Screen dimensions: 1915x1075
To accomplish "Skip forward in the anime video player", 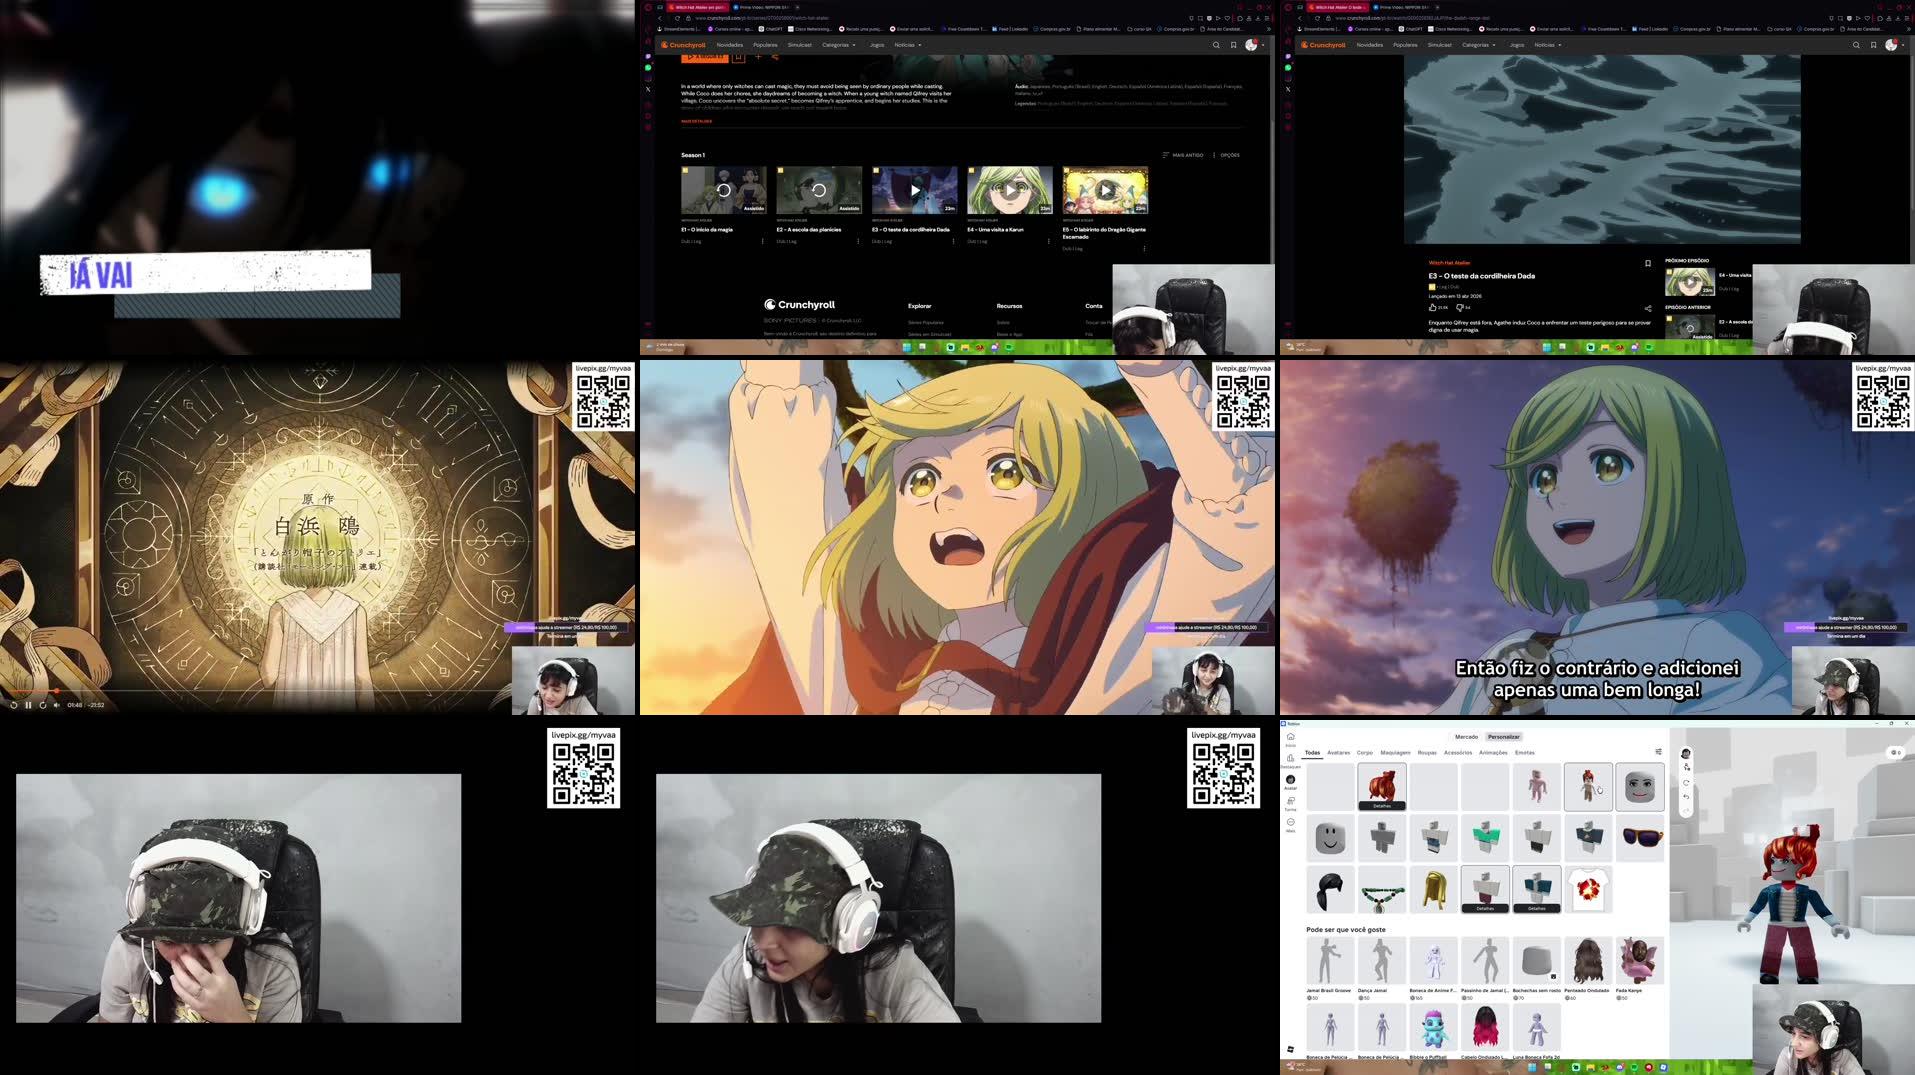I will click(42, 705).
